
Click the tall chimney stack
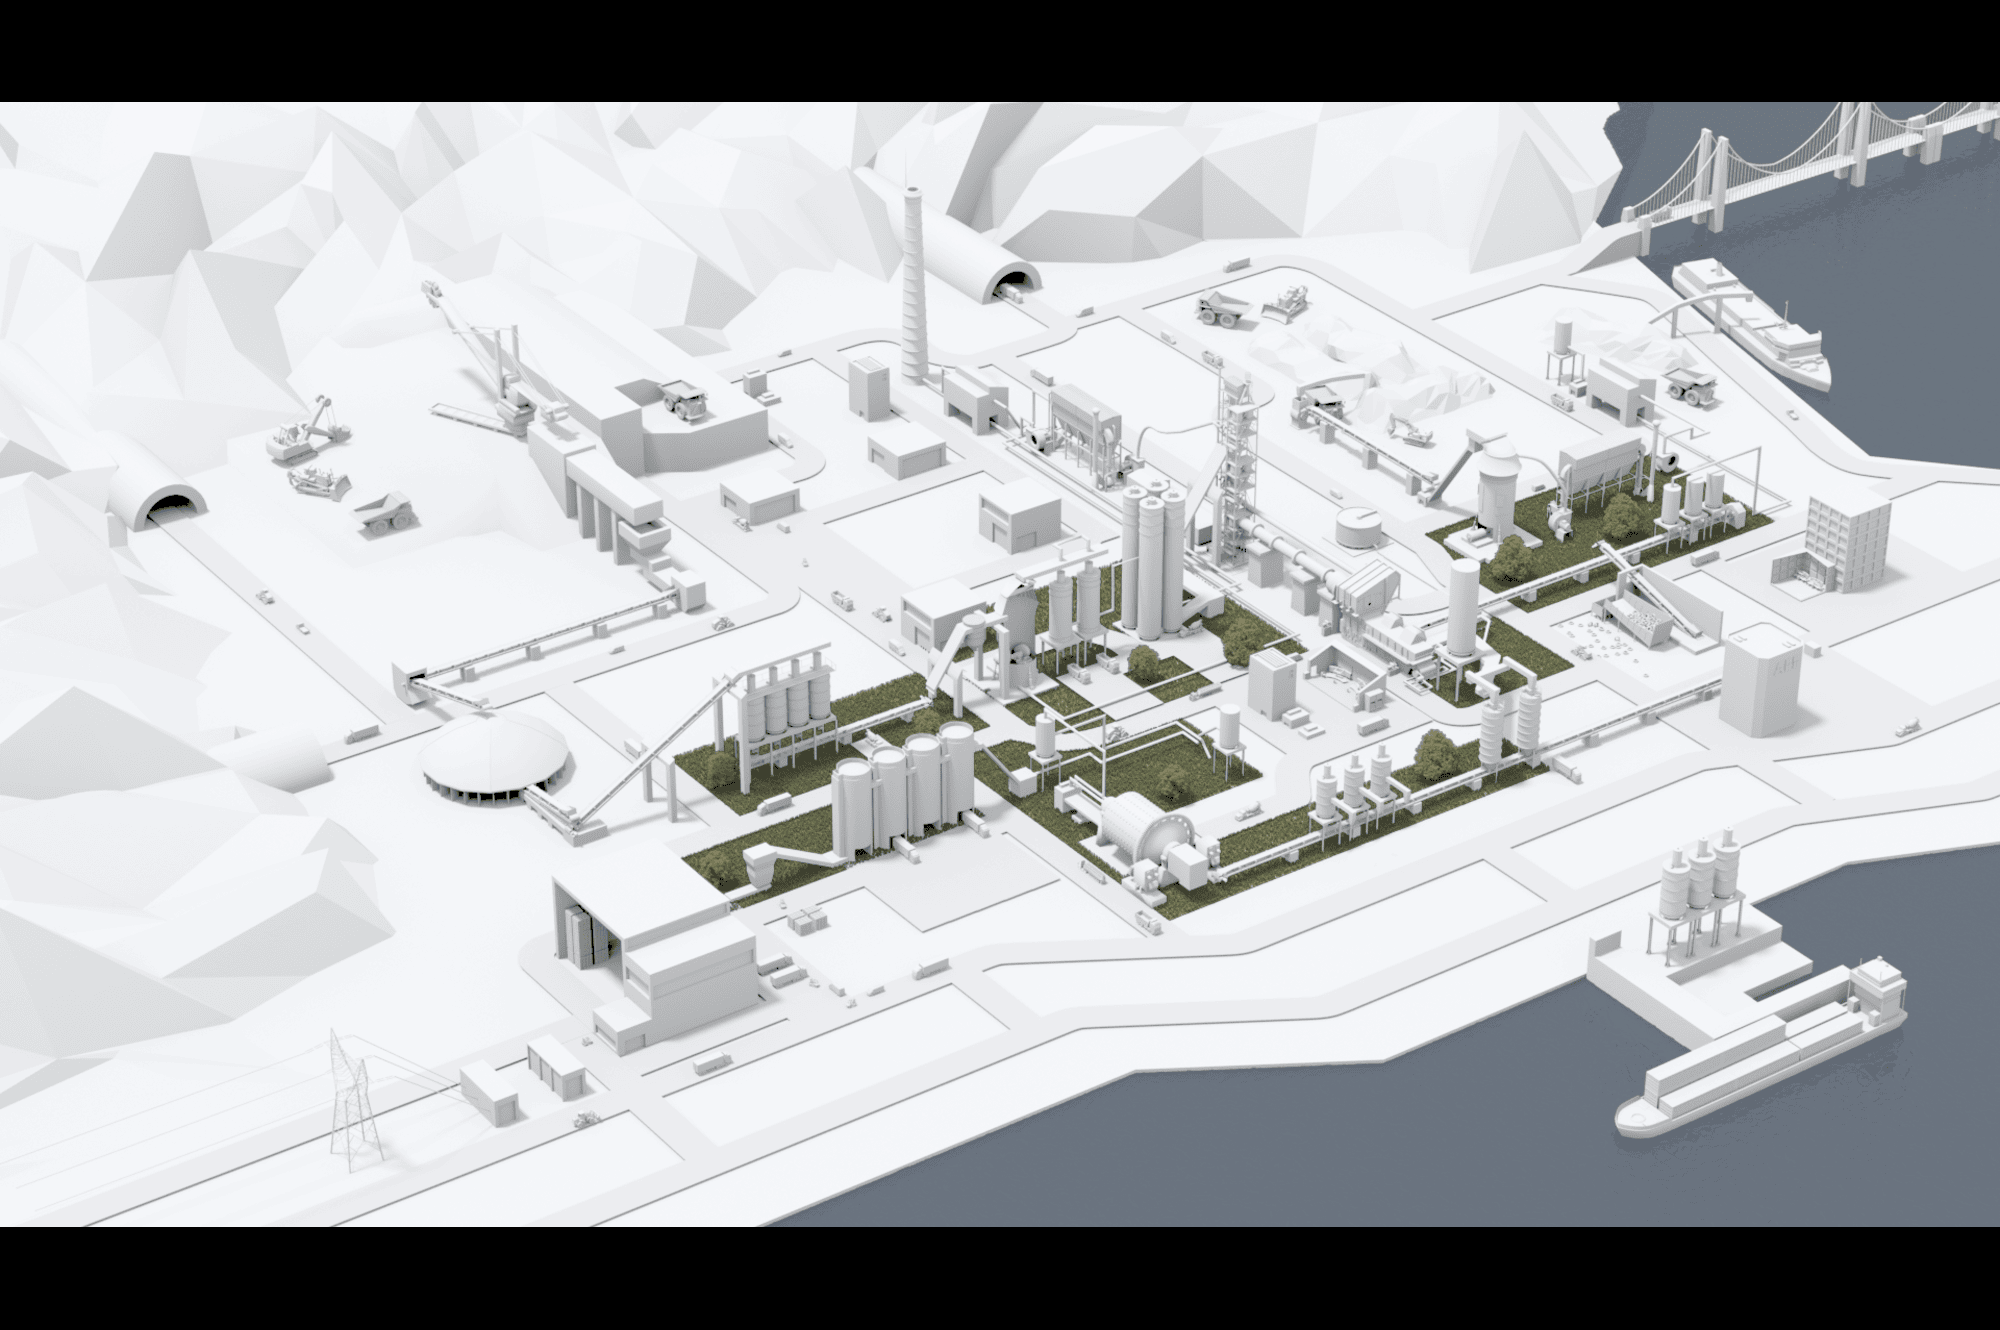[x=912, y=286]
